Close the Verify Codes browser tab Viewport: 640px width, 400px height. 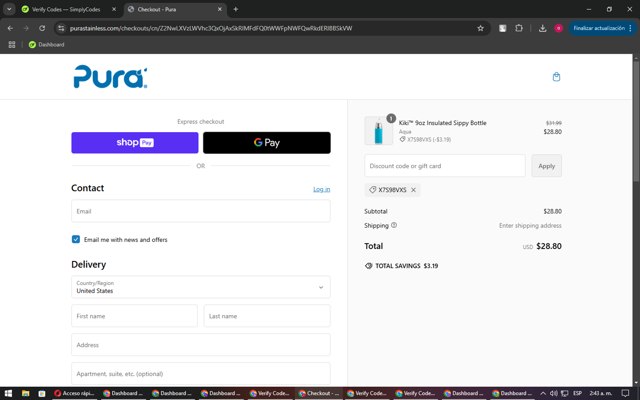tap(114, 9)
